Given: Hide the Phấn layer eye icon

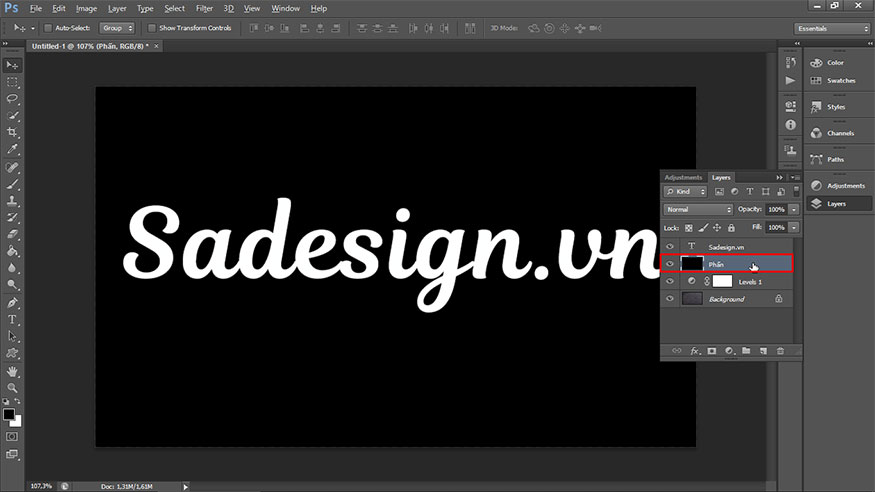Looking at the screenshot, I should [x=670, y=264].
